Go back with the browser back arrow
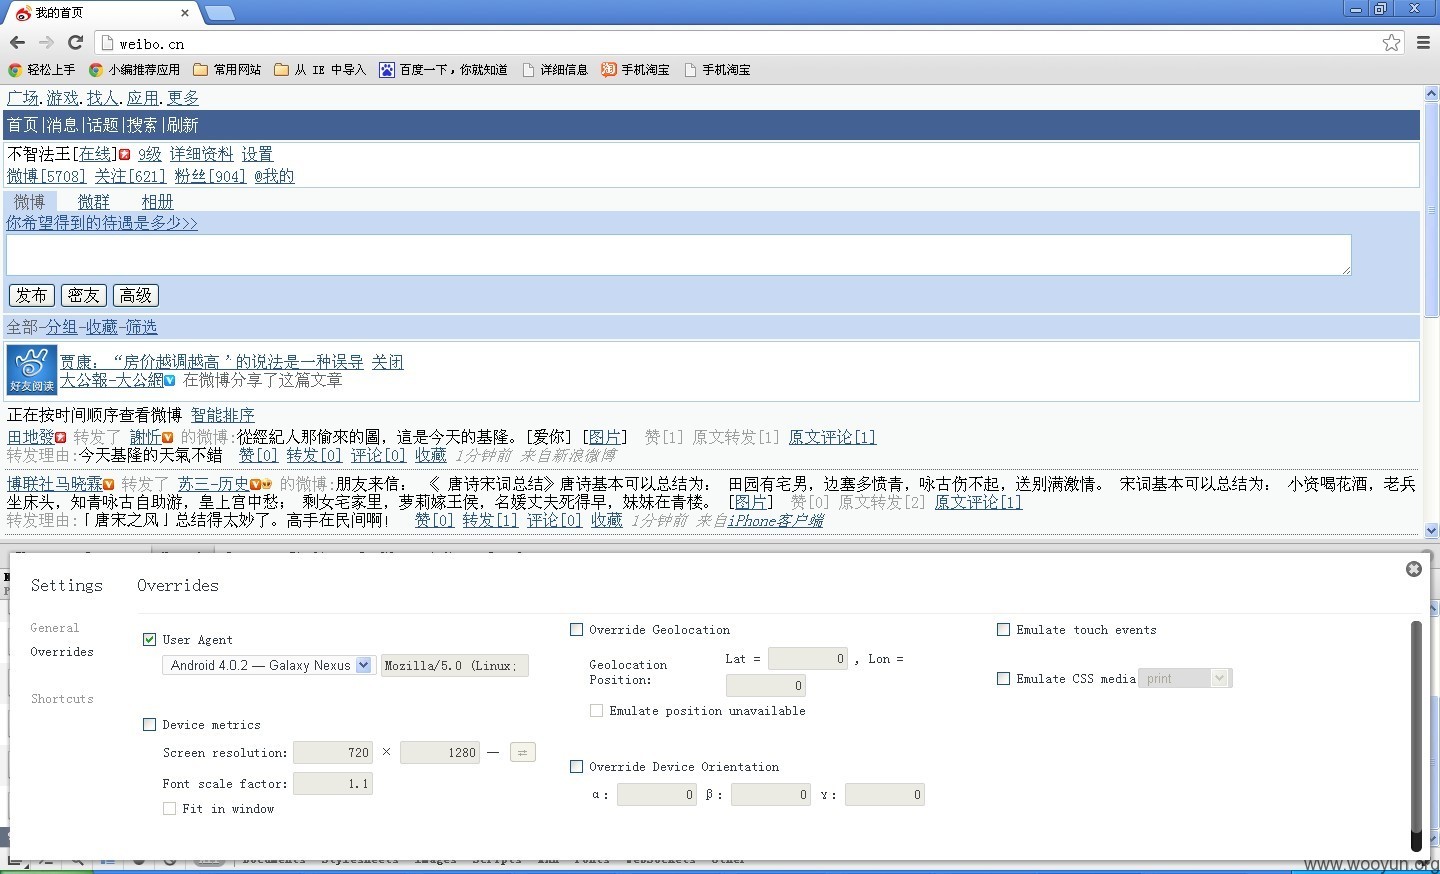The height and width of the screenshot is (874, 1440). pyautogui.click(x=17, y=43)
